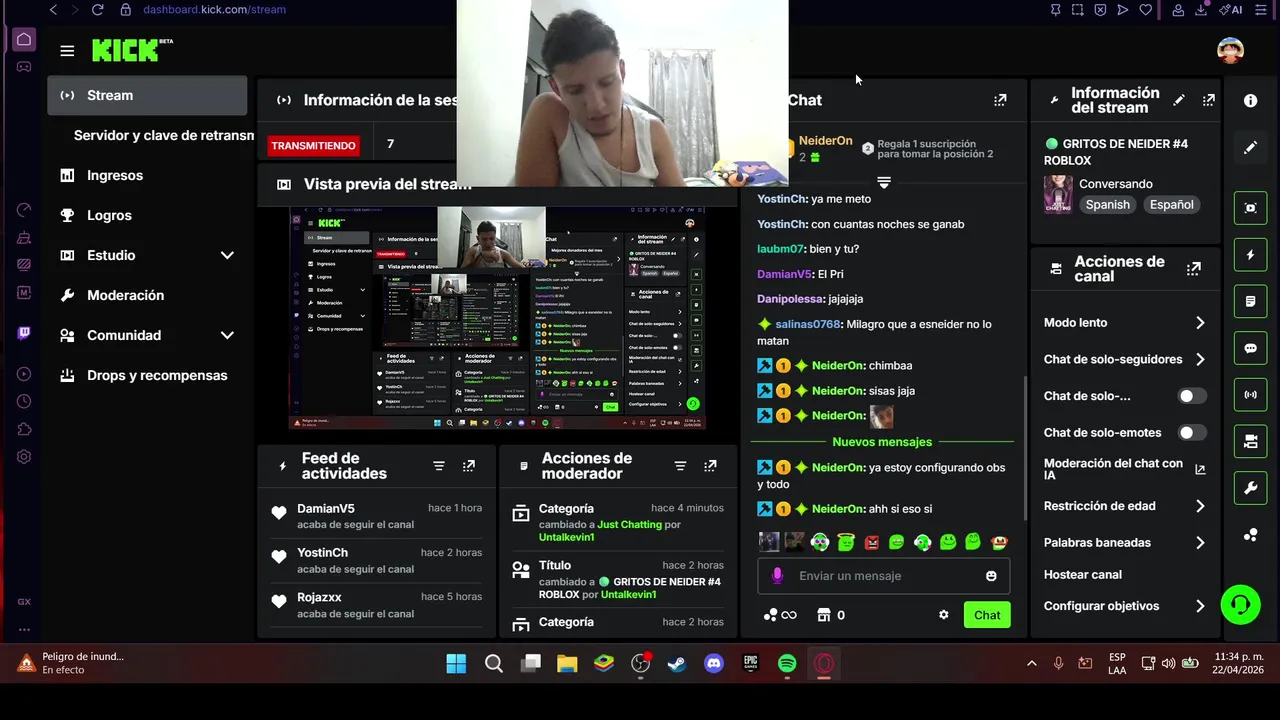The width and height of the screenshot is (1280, 720).
Task: Click the chat panel scrollbar
Action: [x=1024, y=447]
